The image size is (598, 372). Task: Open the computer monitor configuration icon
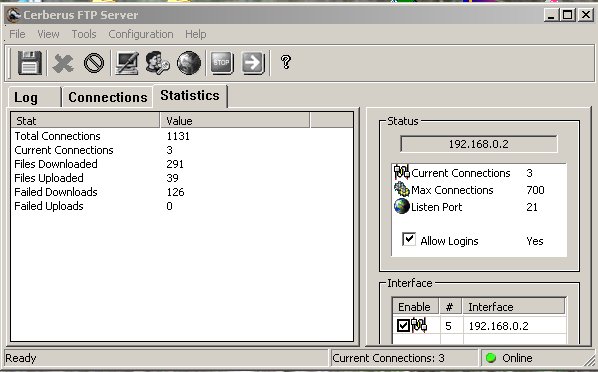(x=127, y=63)
